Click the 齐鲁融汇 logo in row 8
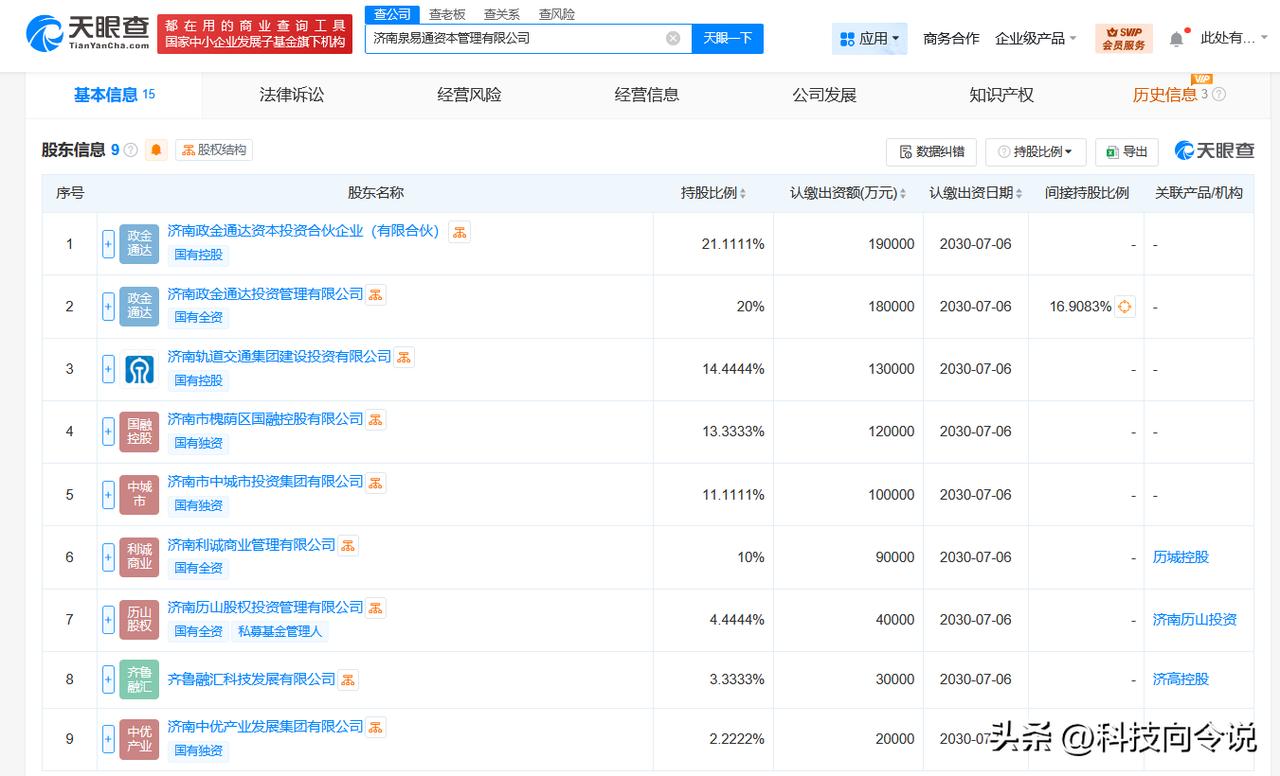The width and height of the screenshot is (1280, 776). click(x=139, y=680)
